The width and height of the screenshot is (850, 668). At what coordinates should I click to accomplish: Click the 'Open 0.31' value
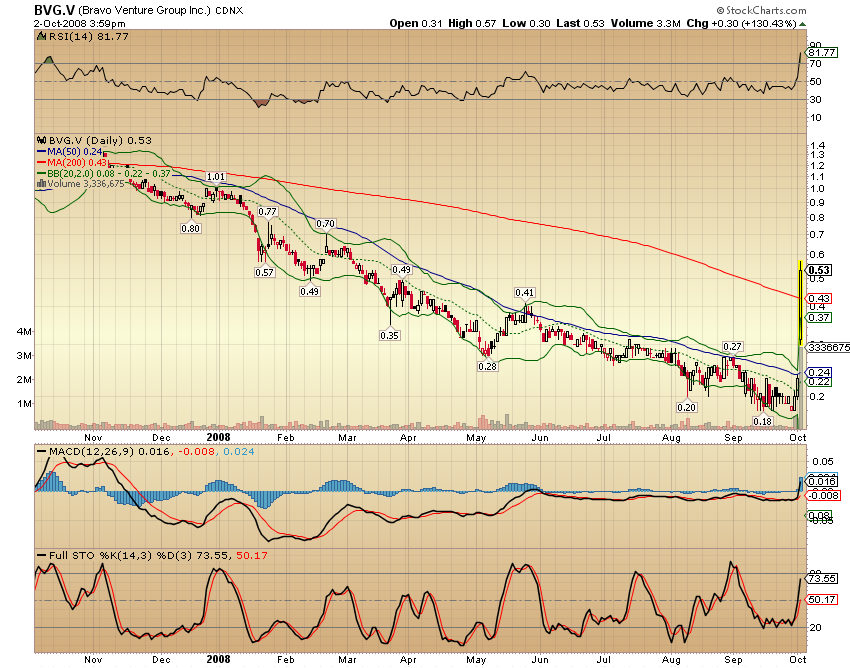click(416, 23)
